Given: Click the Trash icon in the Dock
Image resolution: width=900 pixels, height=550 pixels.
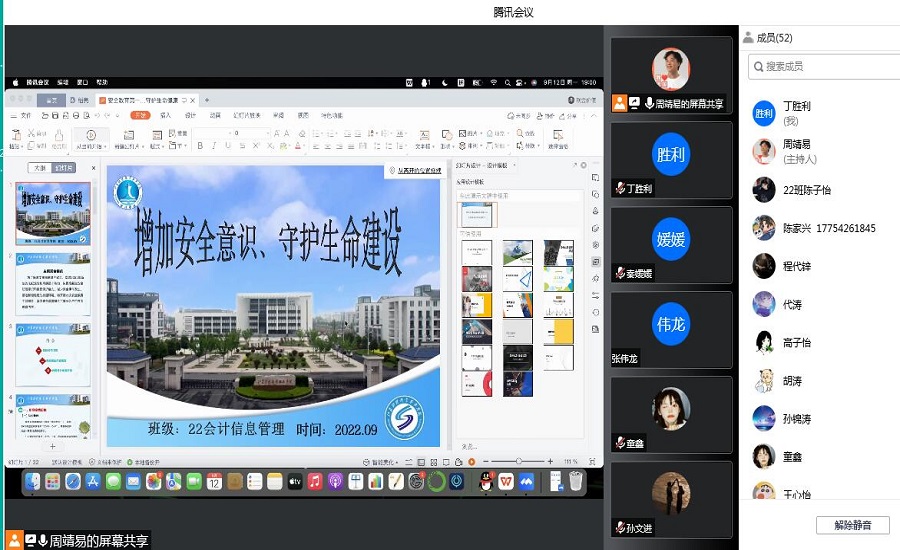Looking at the screenshot, I should point(576,482).
